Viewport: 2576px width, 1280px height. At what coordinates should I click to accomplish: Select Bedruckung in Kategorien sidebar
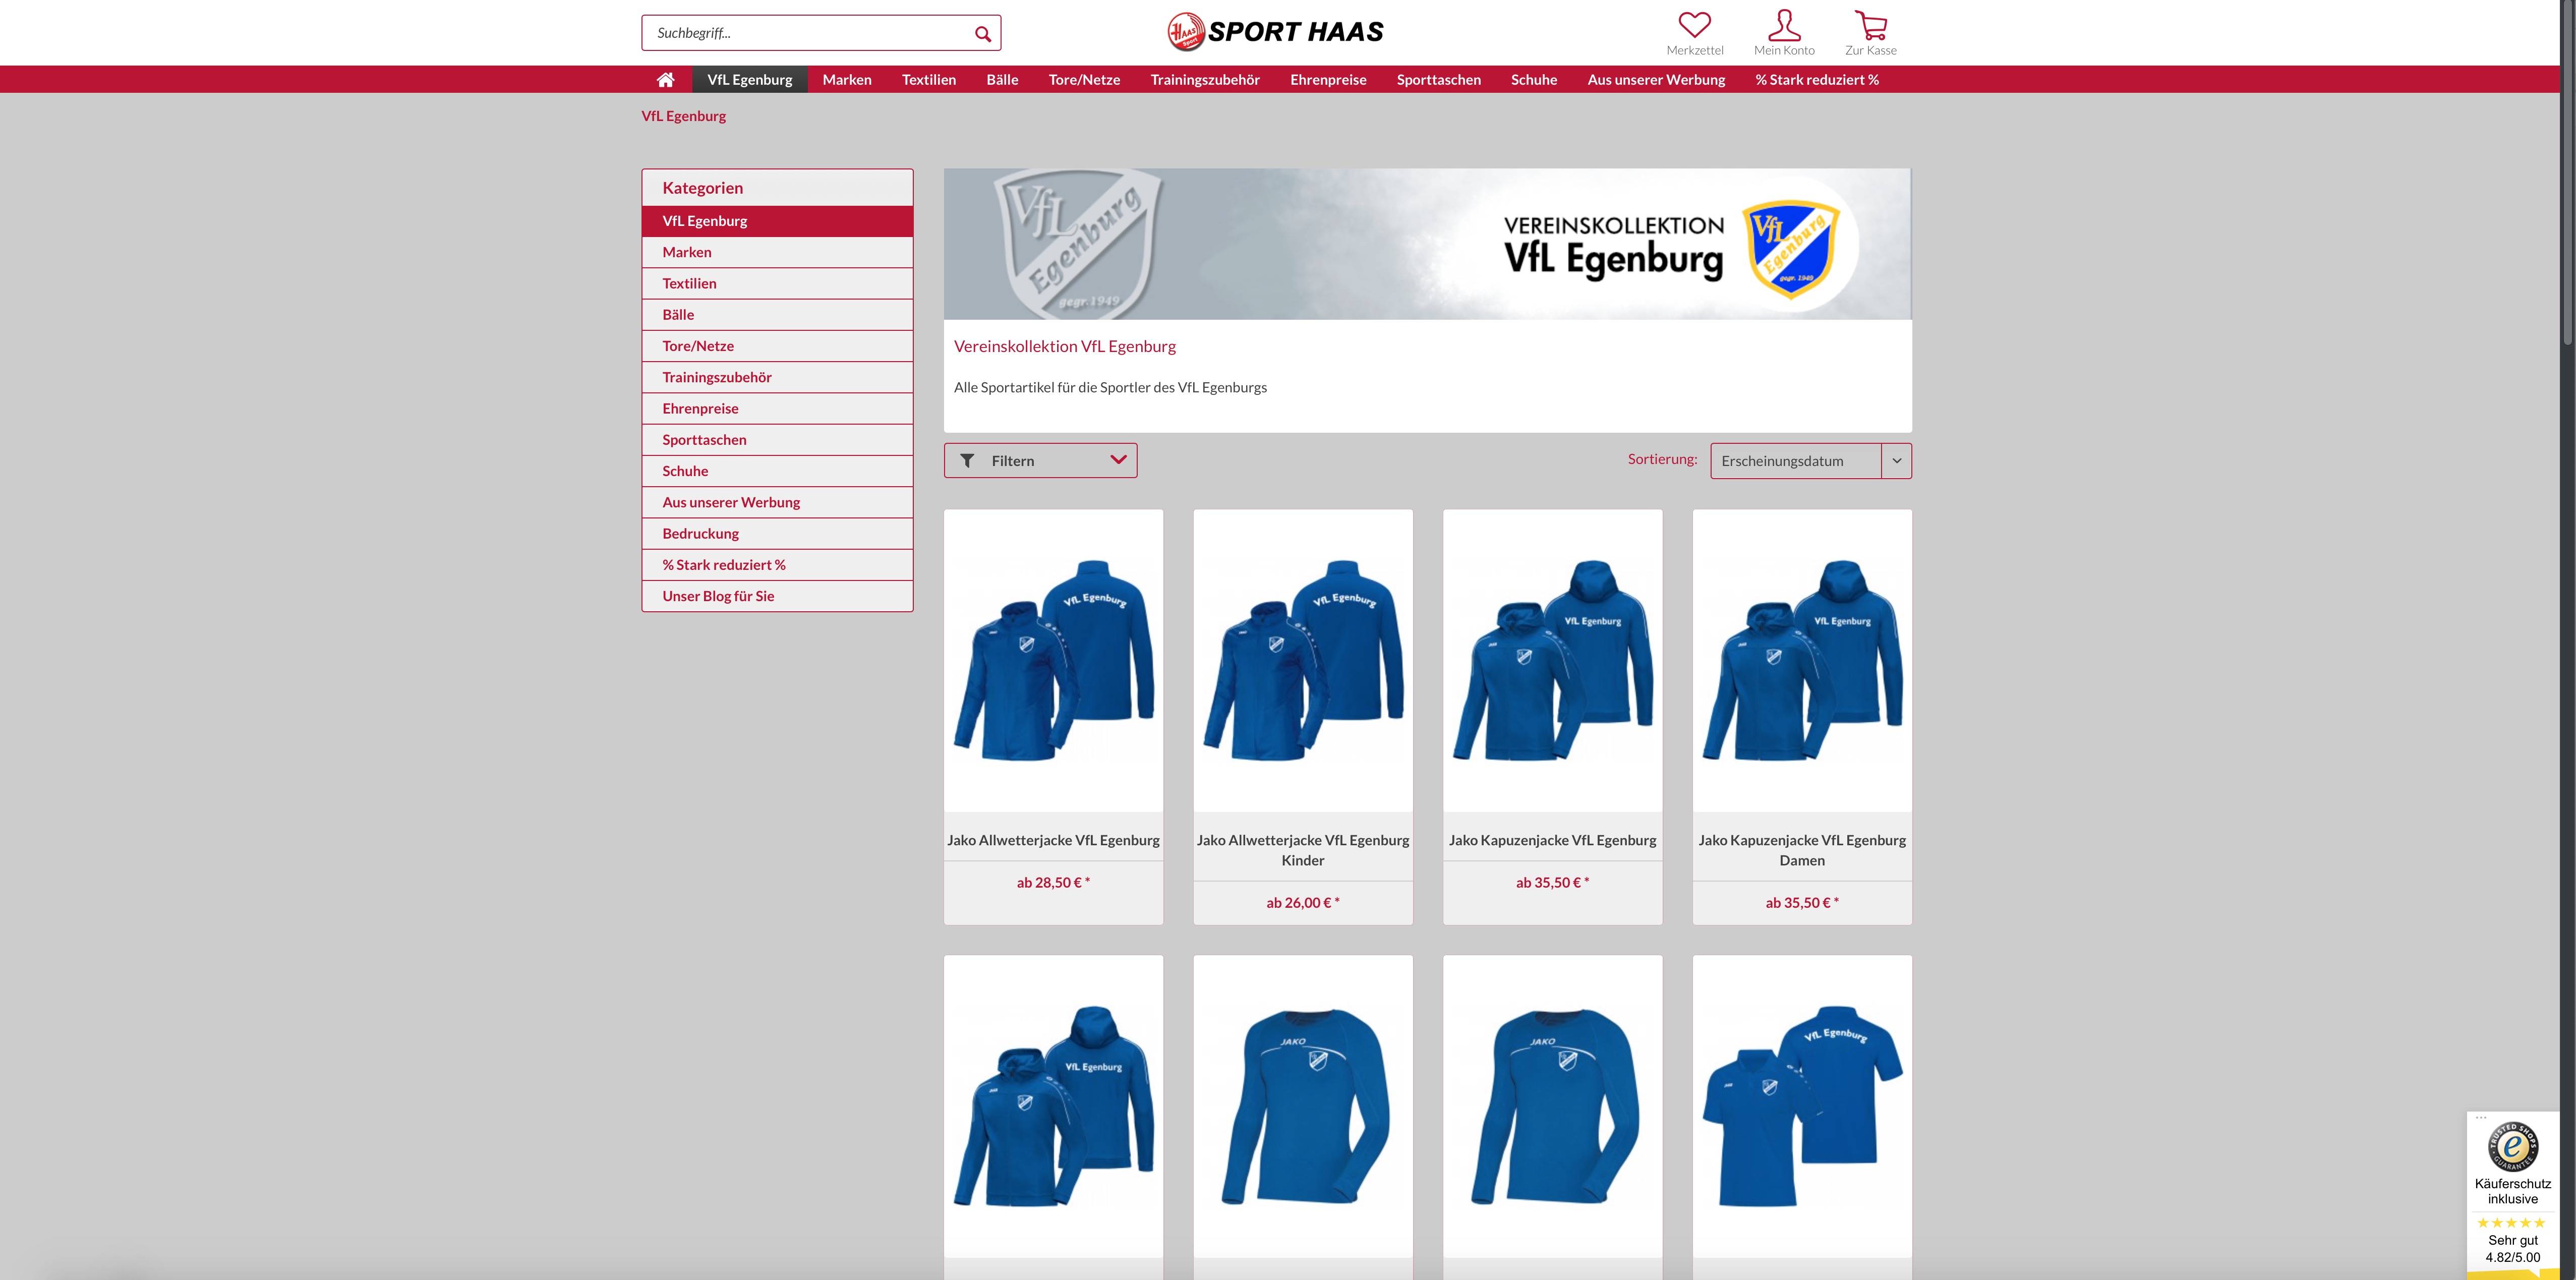(x=777, y=533)
